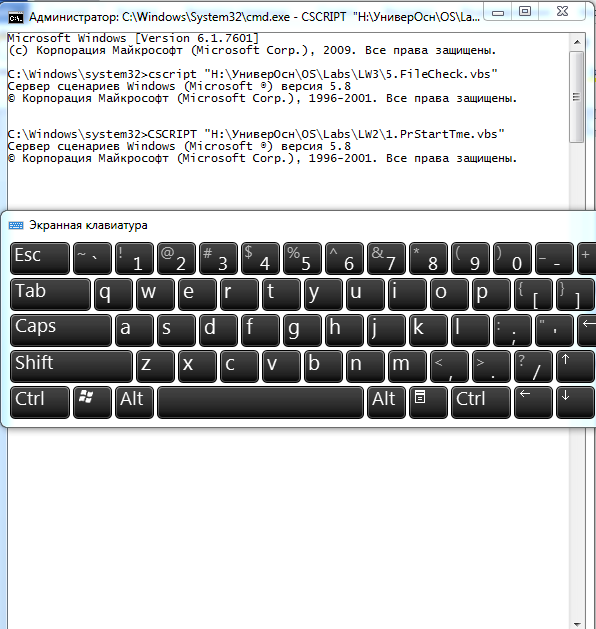Click the o key
The image size is (596, 629).
point(449,294)
